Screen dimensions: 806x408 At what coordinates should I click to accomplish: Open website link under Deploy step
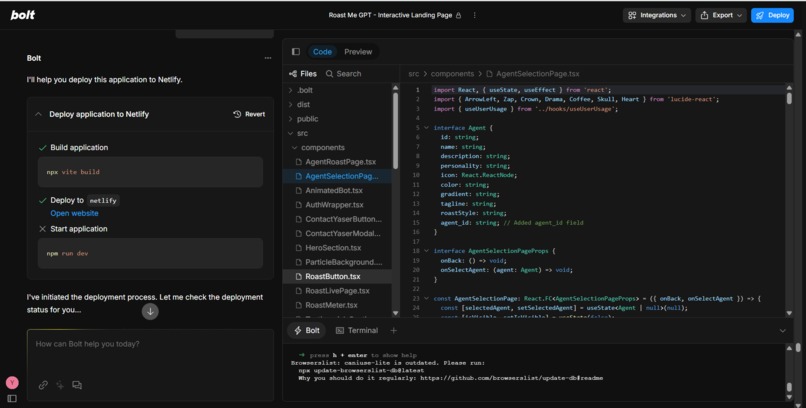pos(74,213)
